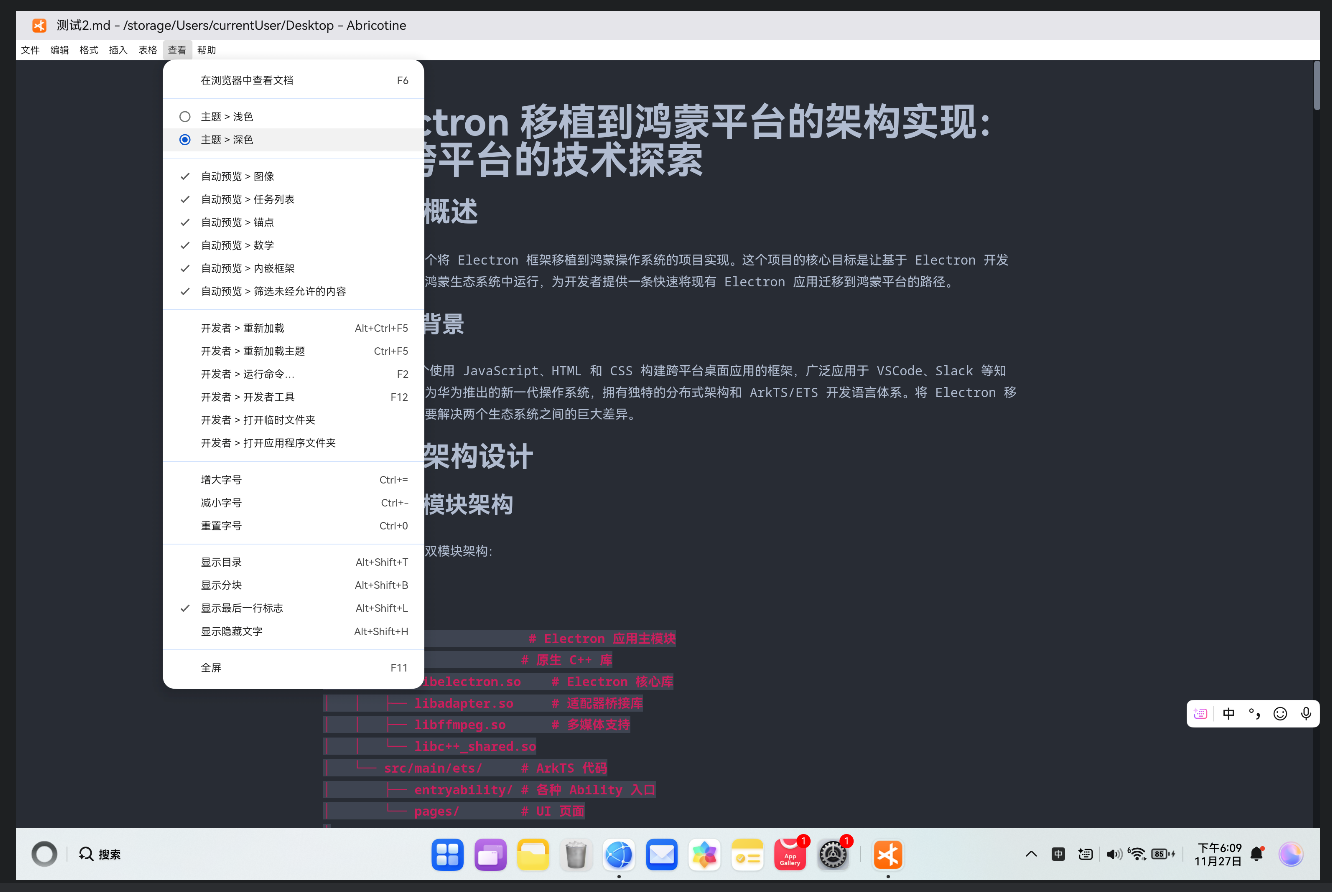The width and height of the screenshot is (1332, 892).
Task: Open the 格式 menu
Action: 88,49
